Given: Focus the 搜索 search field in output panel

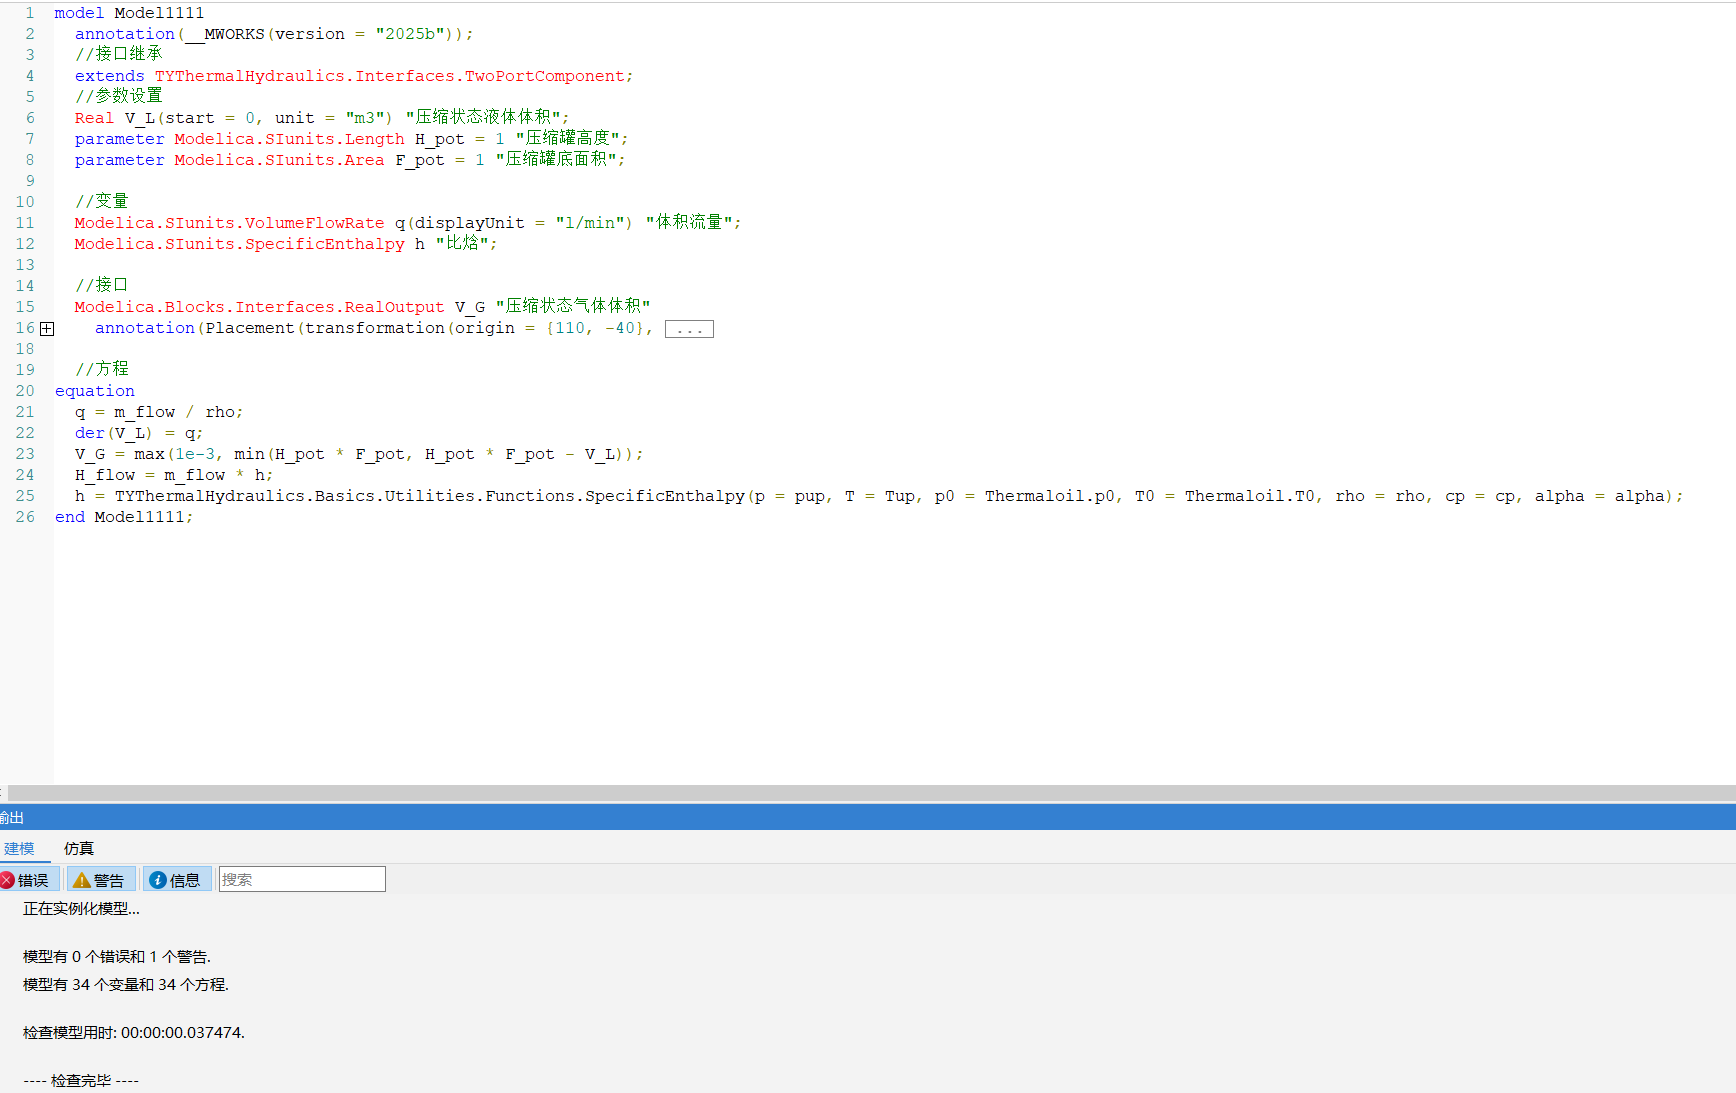Looking at the screenshot, I should [x=302, y=879].
